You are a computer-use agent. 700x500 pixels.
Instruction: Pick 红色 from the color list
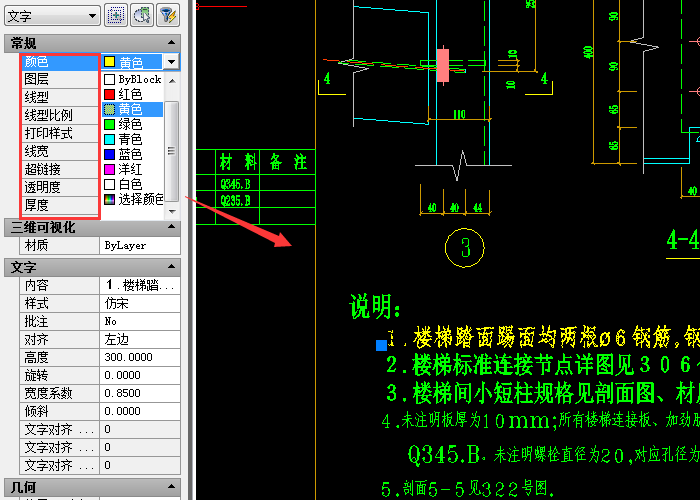pyautogui.click(x=133, y=94)
